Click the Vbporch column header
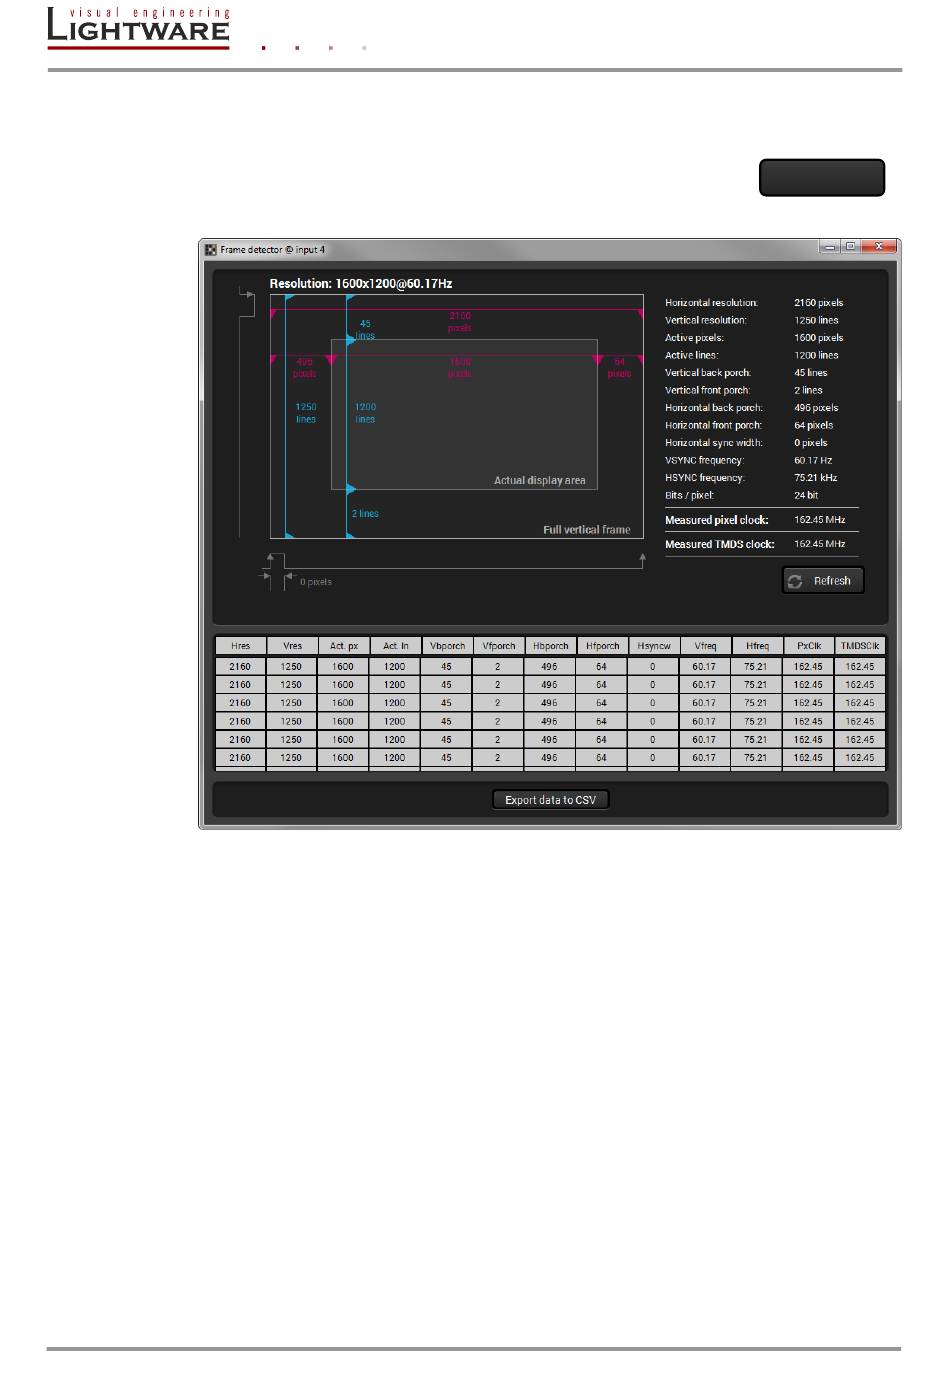The width and height of the screenshot is (950, 1387). coord(447,646)
